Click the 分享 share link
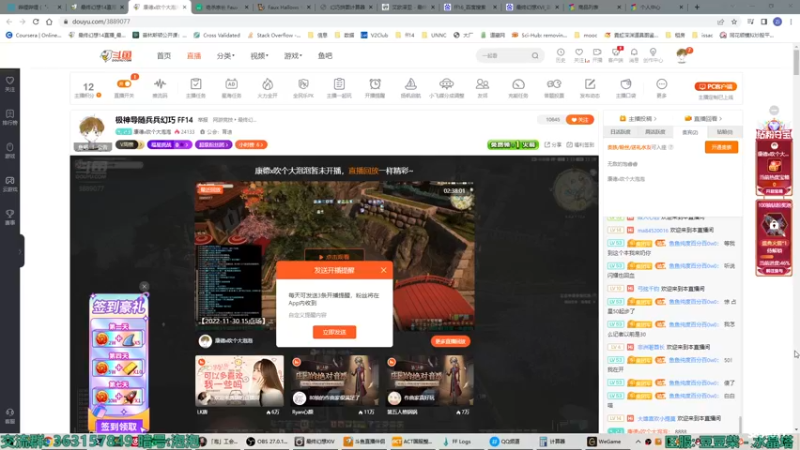 [x=553, y=145]
